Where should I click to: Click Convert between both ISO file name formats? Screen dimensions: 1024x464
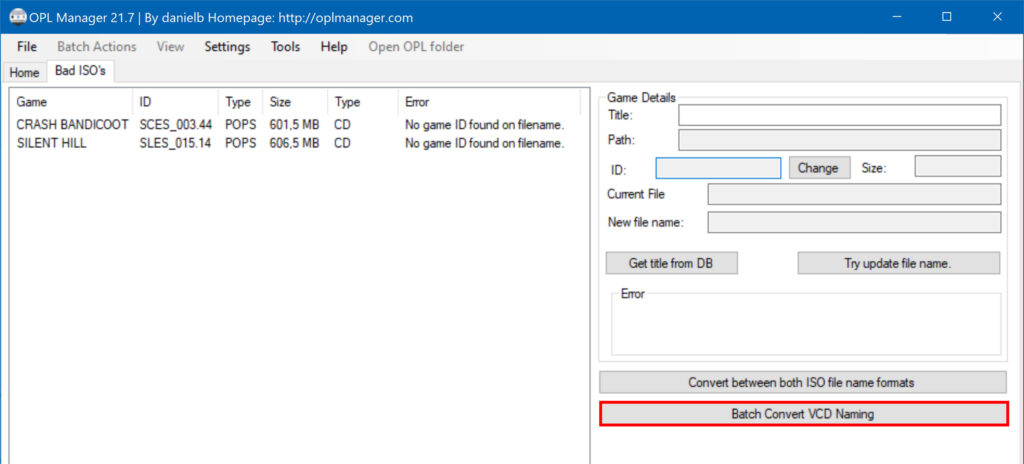802,382
